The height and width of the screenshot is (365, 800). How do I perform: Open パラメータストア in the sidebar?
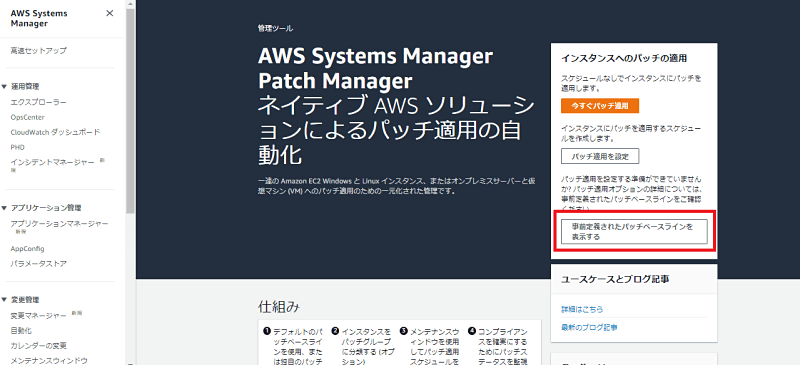tap(38, 263)
